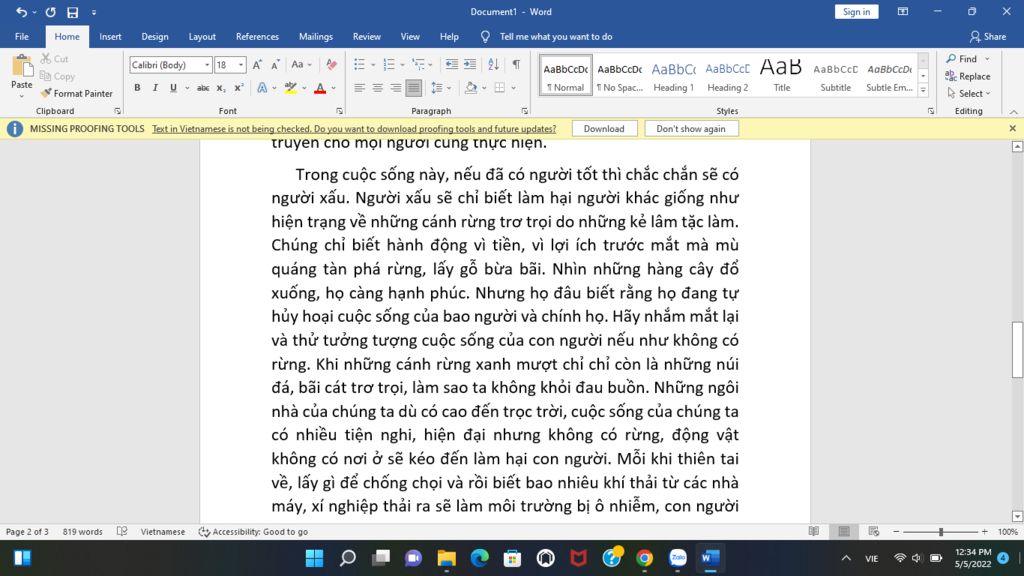Image resolution: width=1024 pixels, height=576 pixels.
Task: Open Font name combo box dropdown
Action: [207, 65]
